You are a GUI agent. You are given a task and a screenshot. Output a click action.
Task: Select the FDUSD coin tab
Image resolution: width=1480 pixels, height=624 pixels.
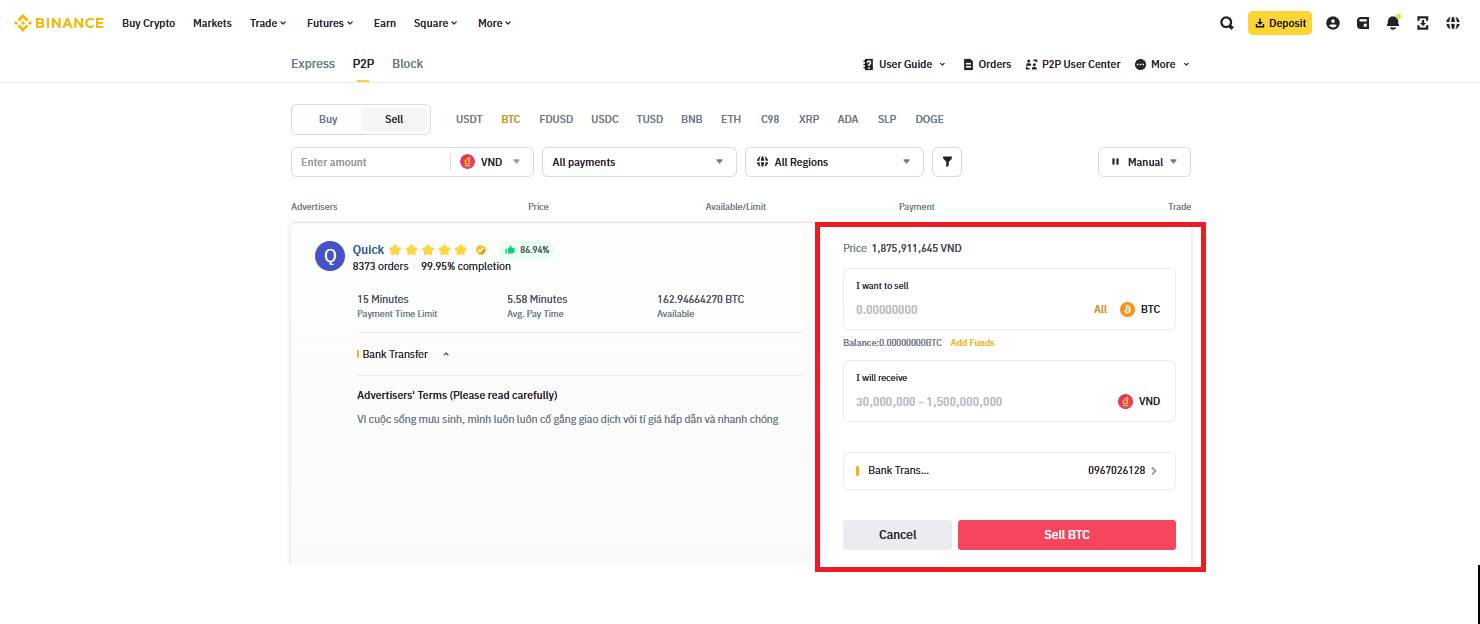point(556,119)
